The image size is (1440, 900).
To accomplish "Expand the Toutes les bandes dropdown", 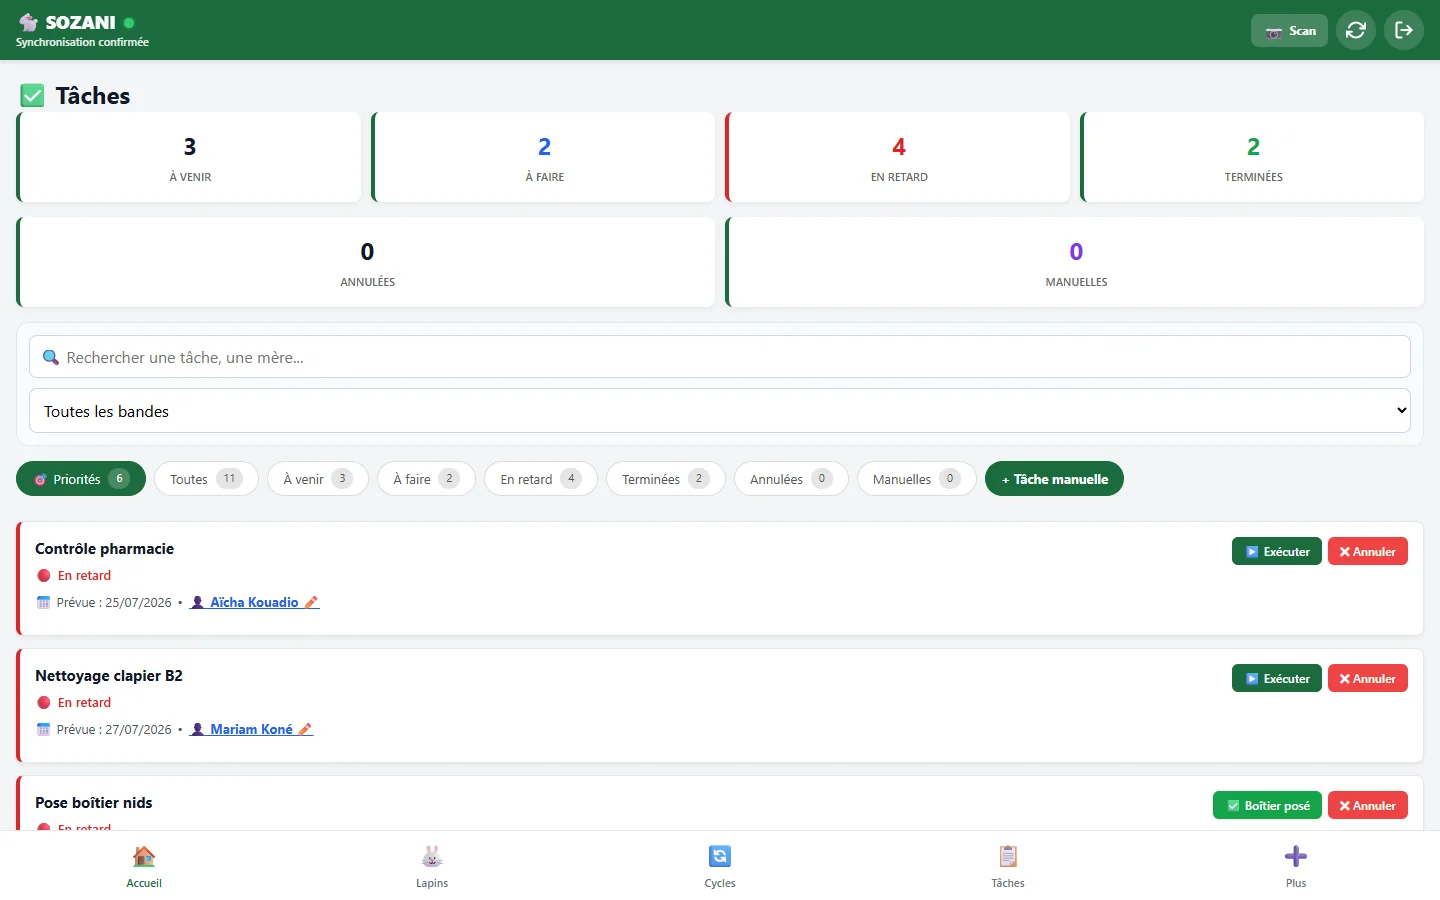I will click(x=720, y=411).
